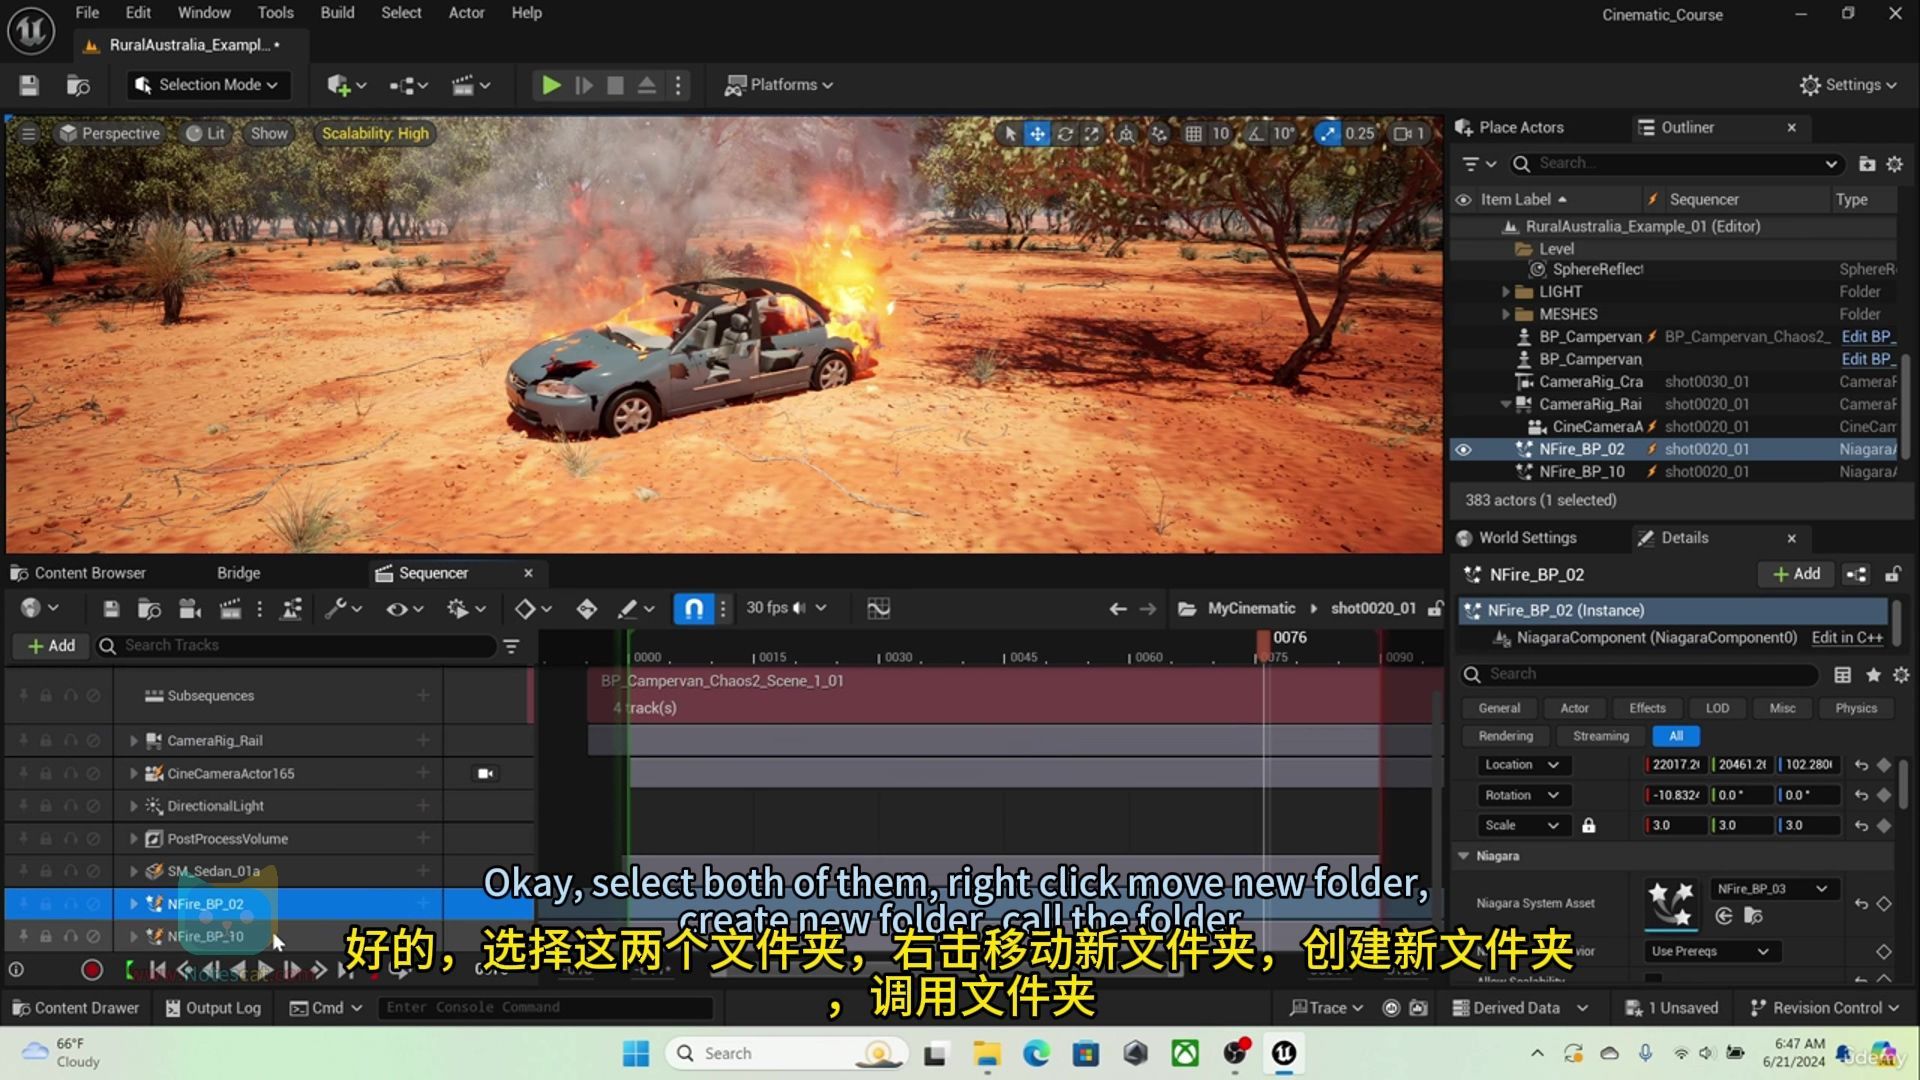1920x1080 pixels.
Task: Click the Sequencer camera-cut camera icon
Action: (189, 608)
